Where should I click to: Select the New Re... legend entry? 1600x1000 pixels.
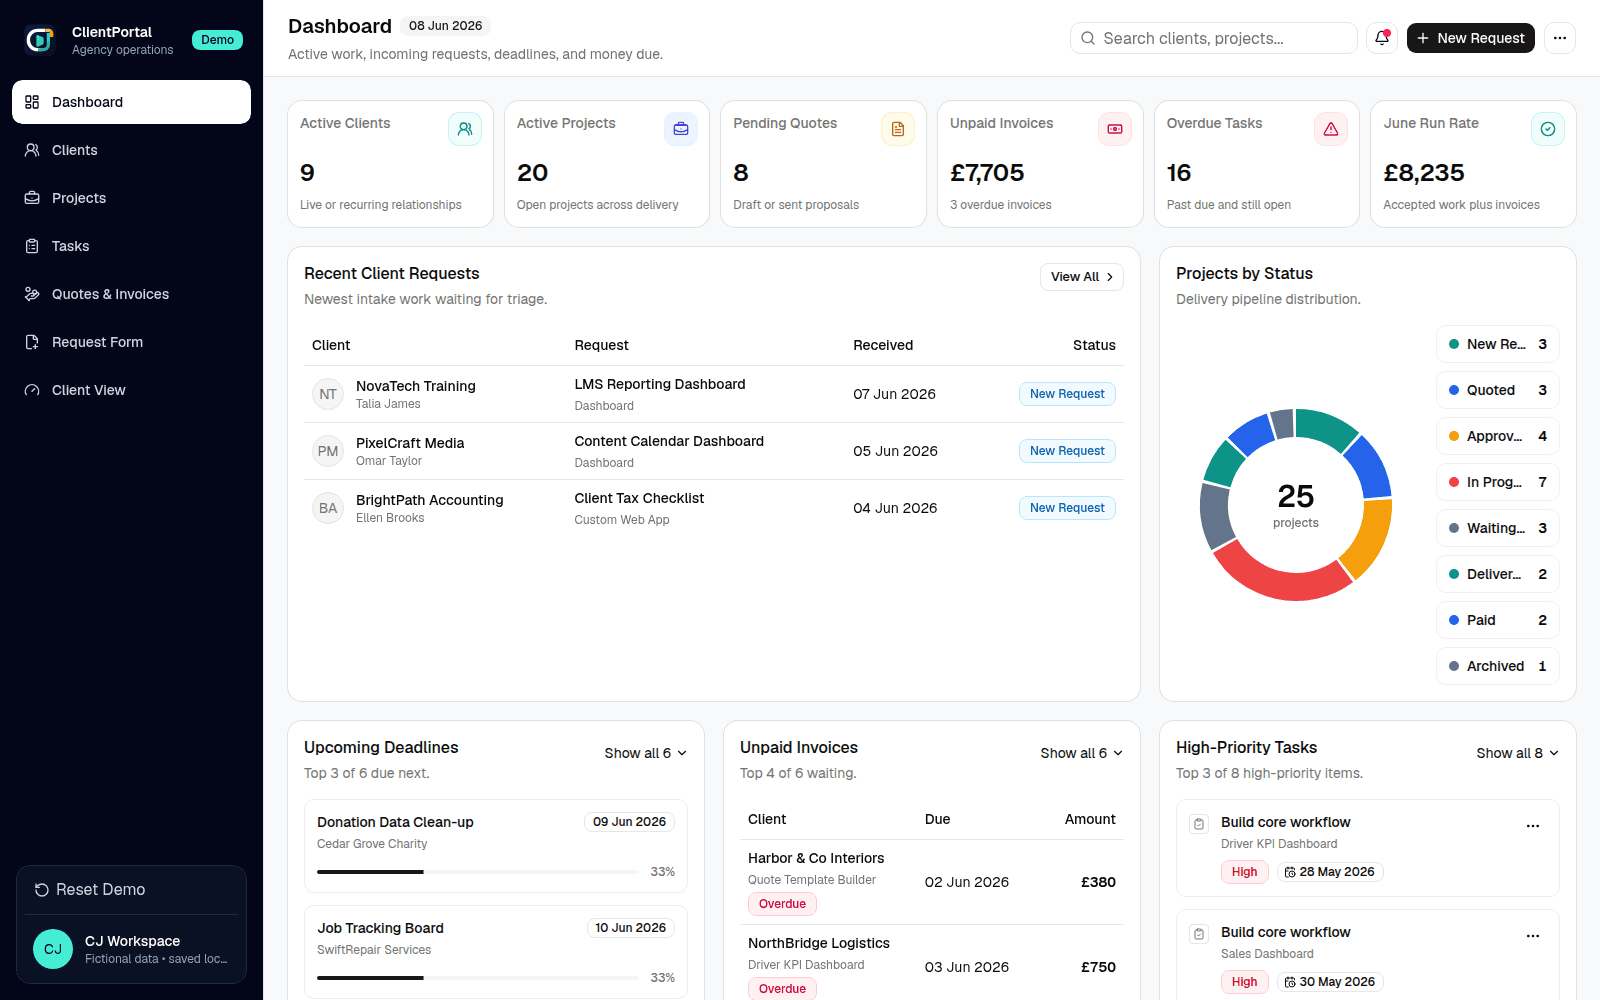(x=1498, y=344)
